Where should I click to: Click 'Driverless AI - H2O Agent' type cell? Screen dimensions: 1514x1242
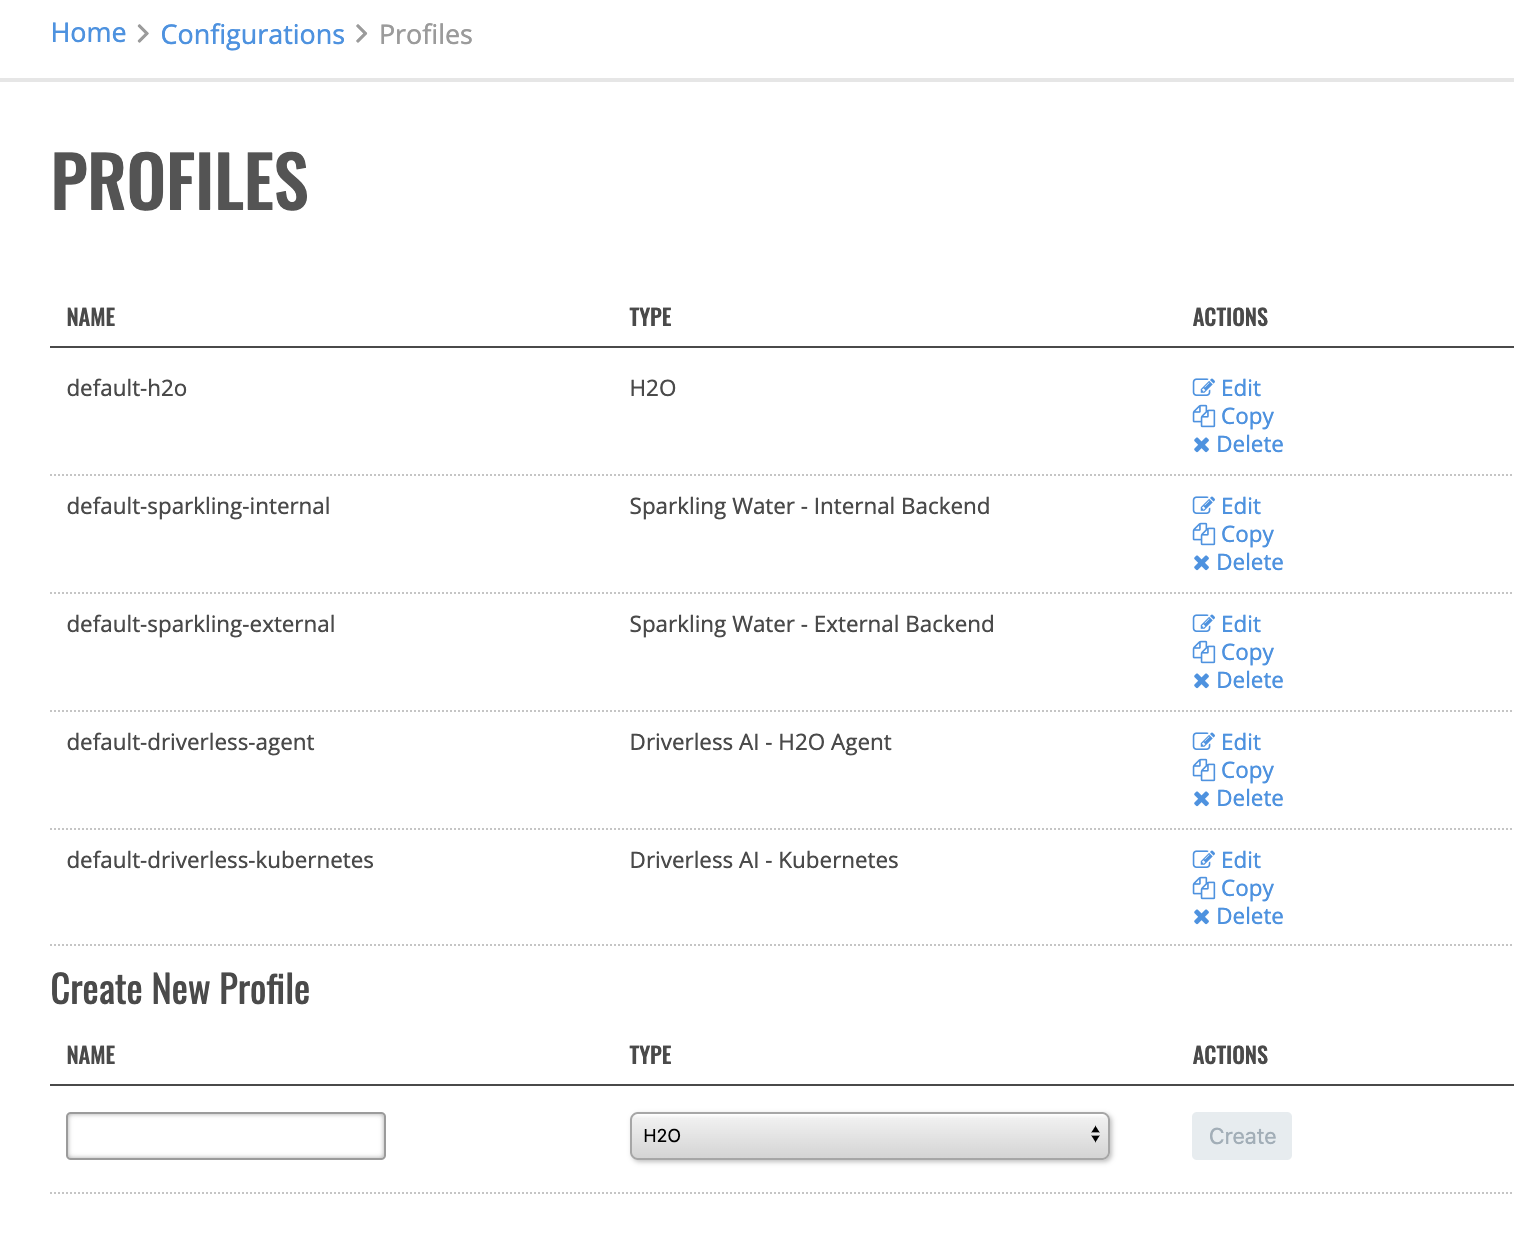point(760,743)
